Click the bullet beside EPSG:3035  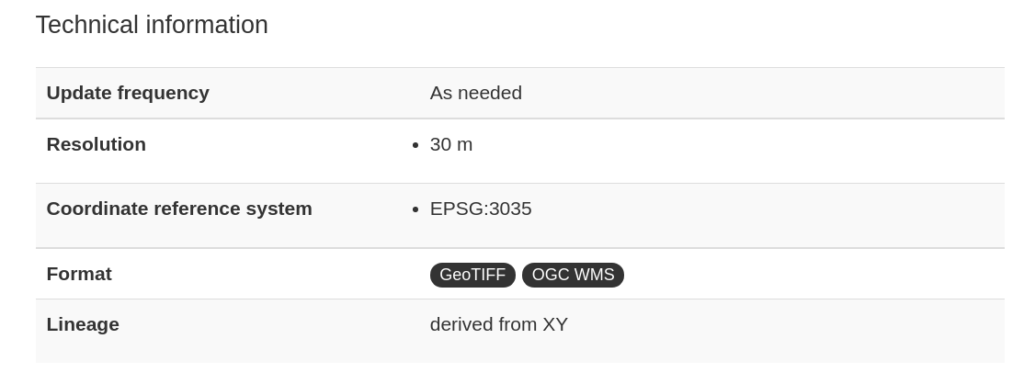pos(415,210)
